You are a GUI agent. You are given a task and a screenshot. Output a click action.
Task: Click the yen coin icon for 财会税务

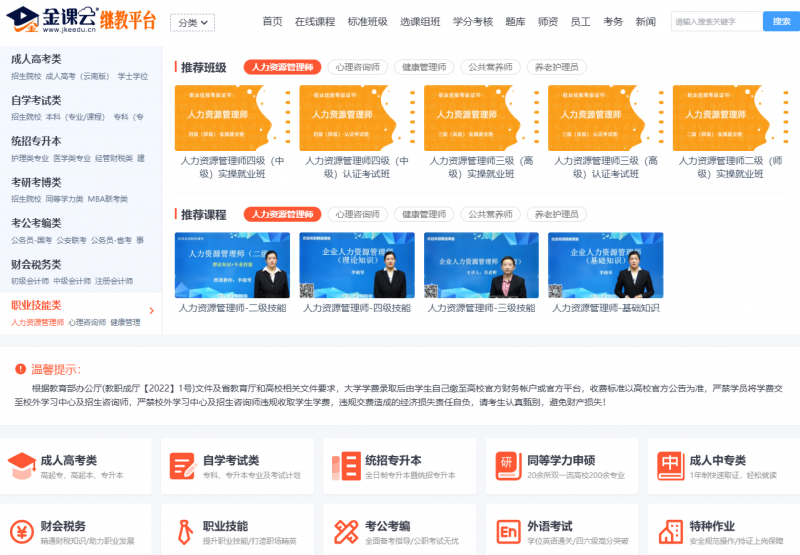pyautogui.click(x=22, y=531)
